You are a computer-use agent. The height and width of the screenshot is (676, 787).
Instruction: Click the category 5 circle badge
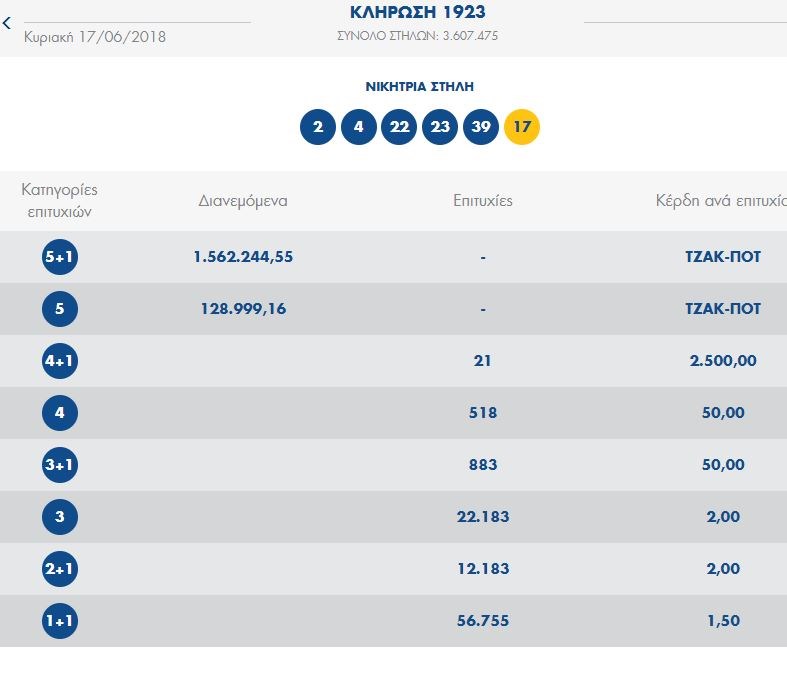(60, 309)
